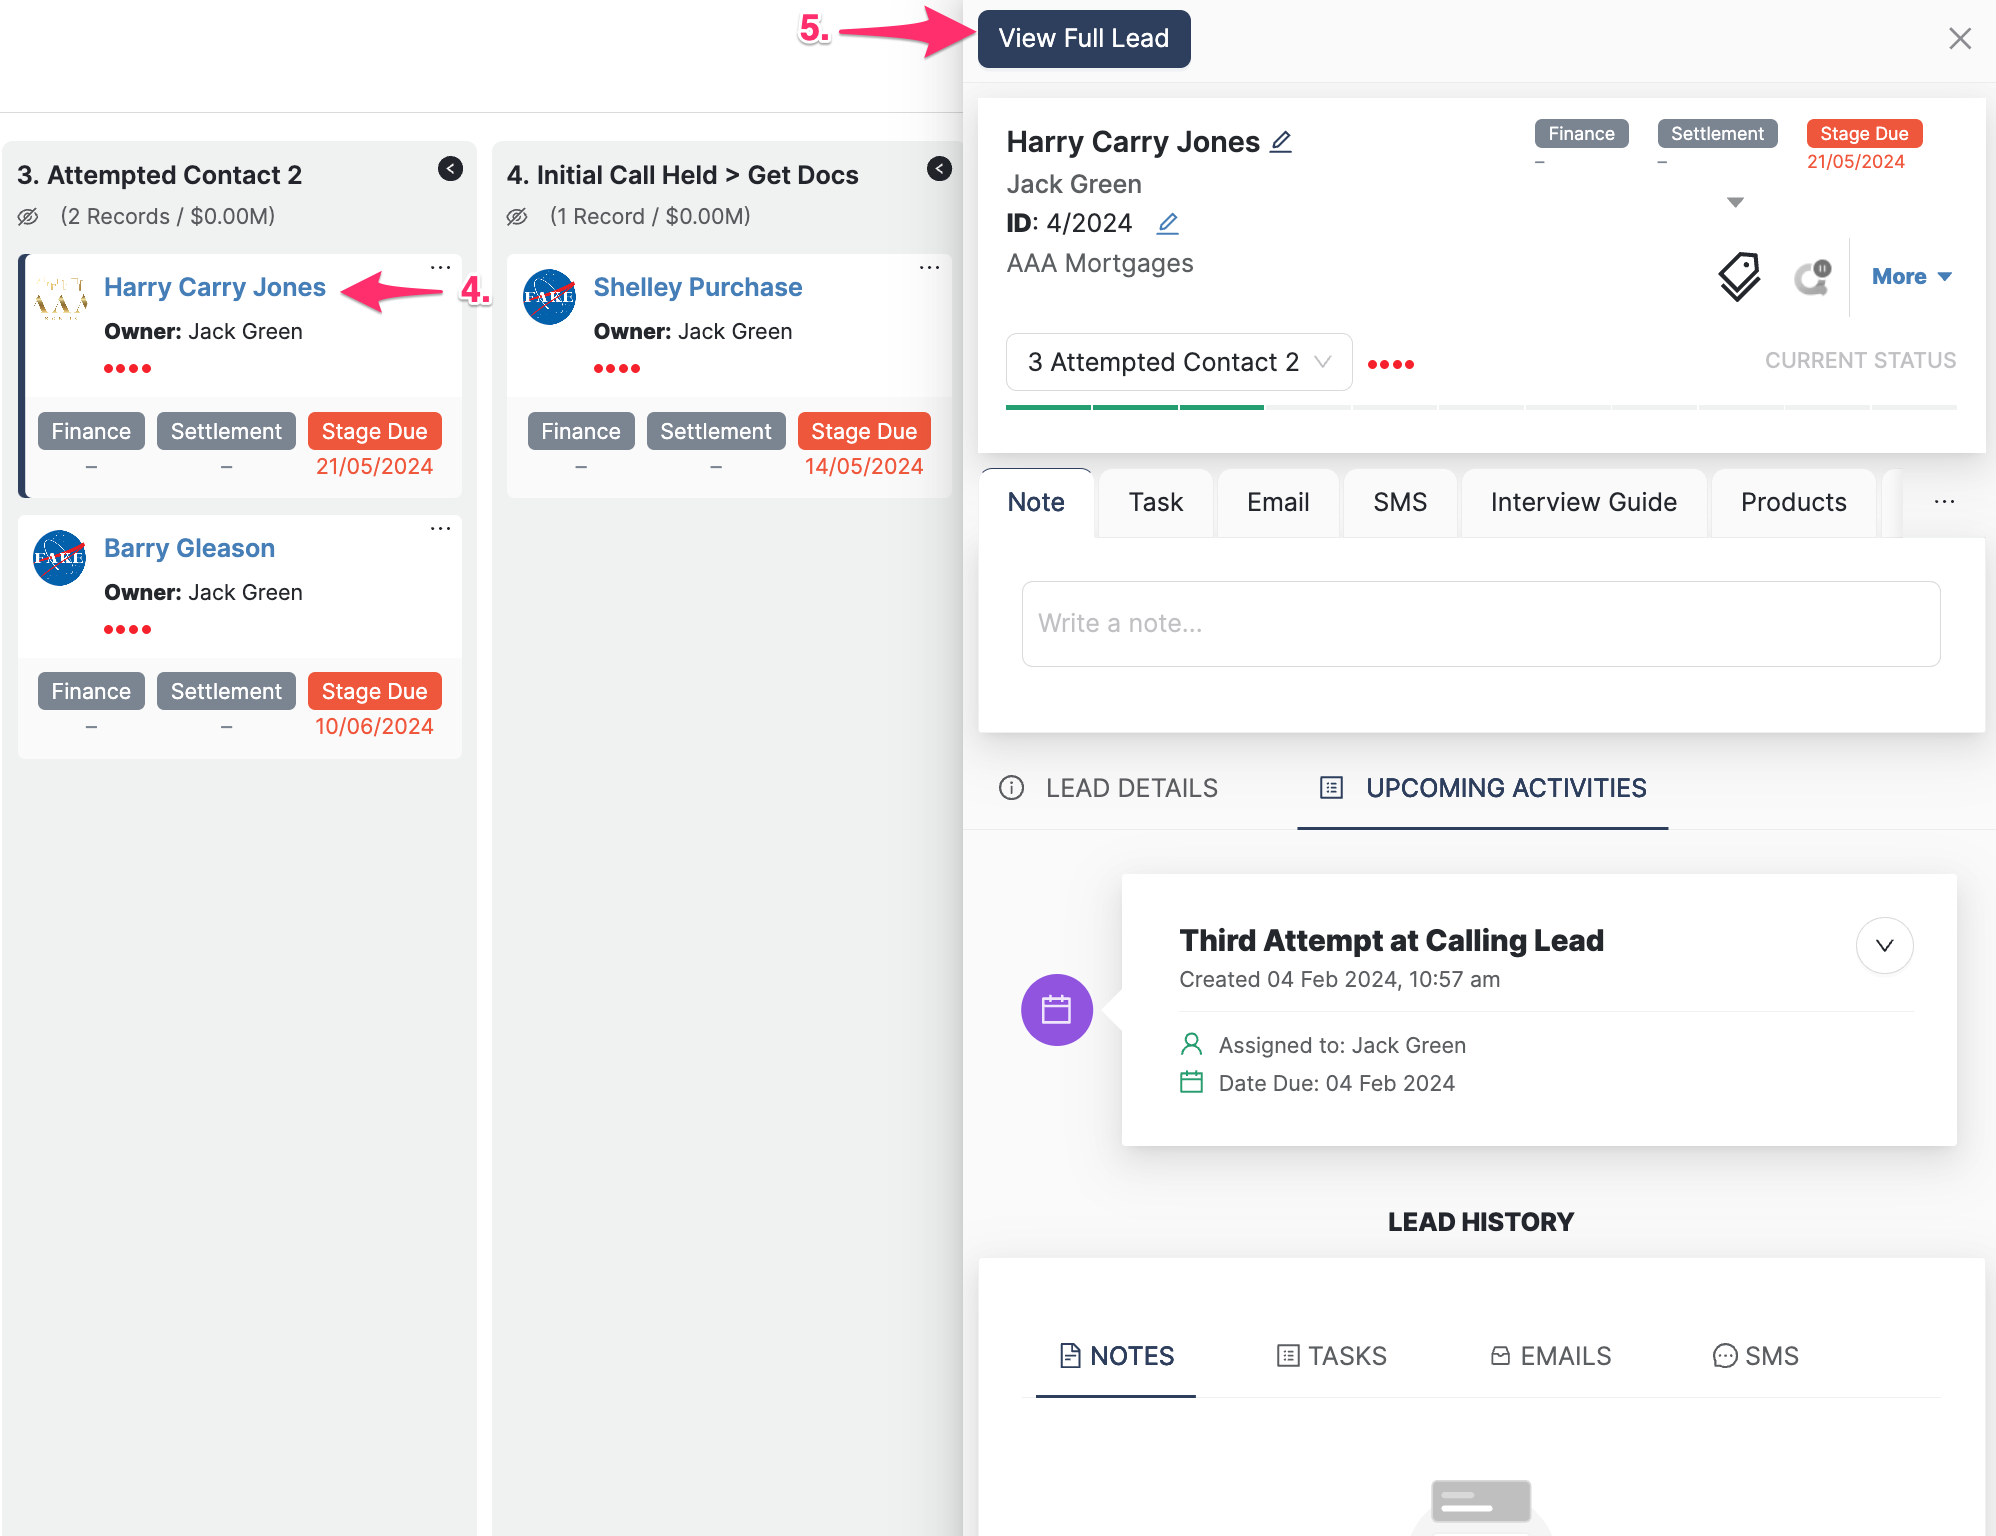Click the View Full Lead button

(1083, 38)
